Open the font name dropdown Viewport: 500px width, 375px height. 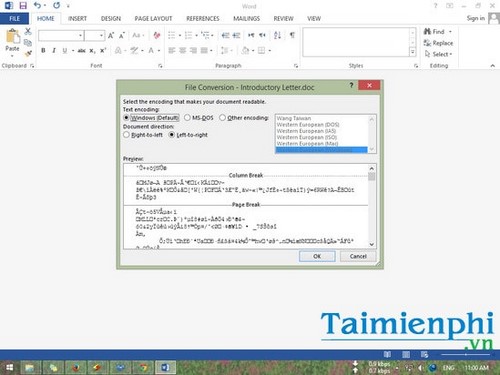(x=80, y=35)
